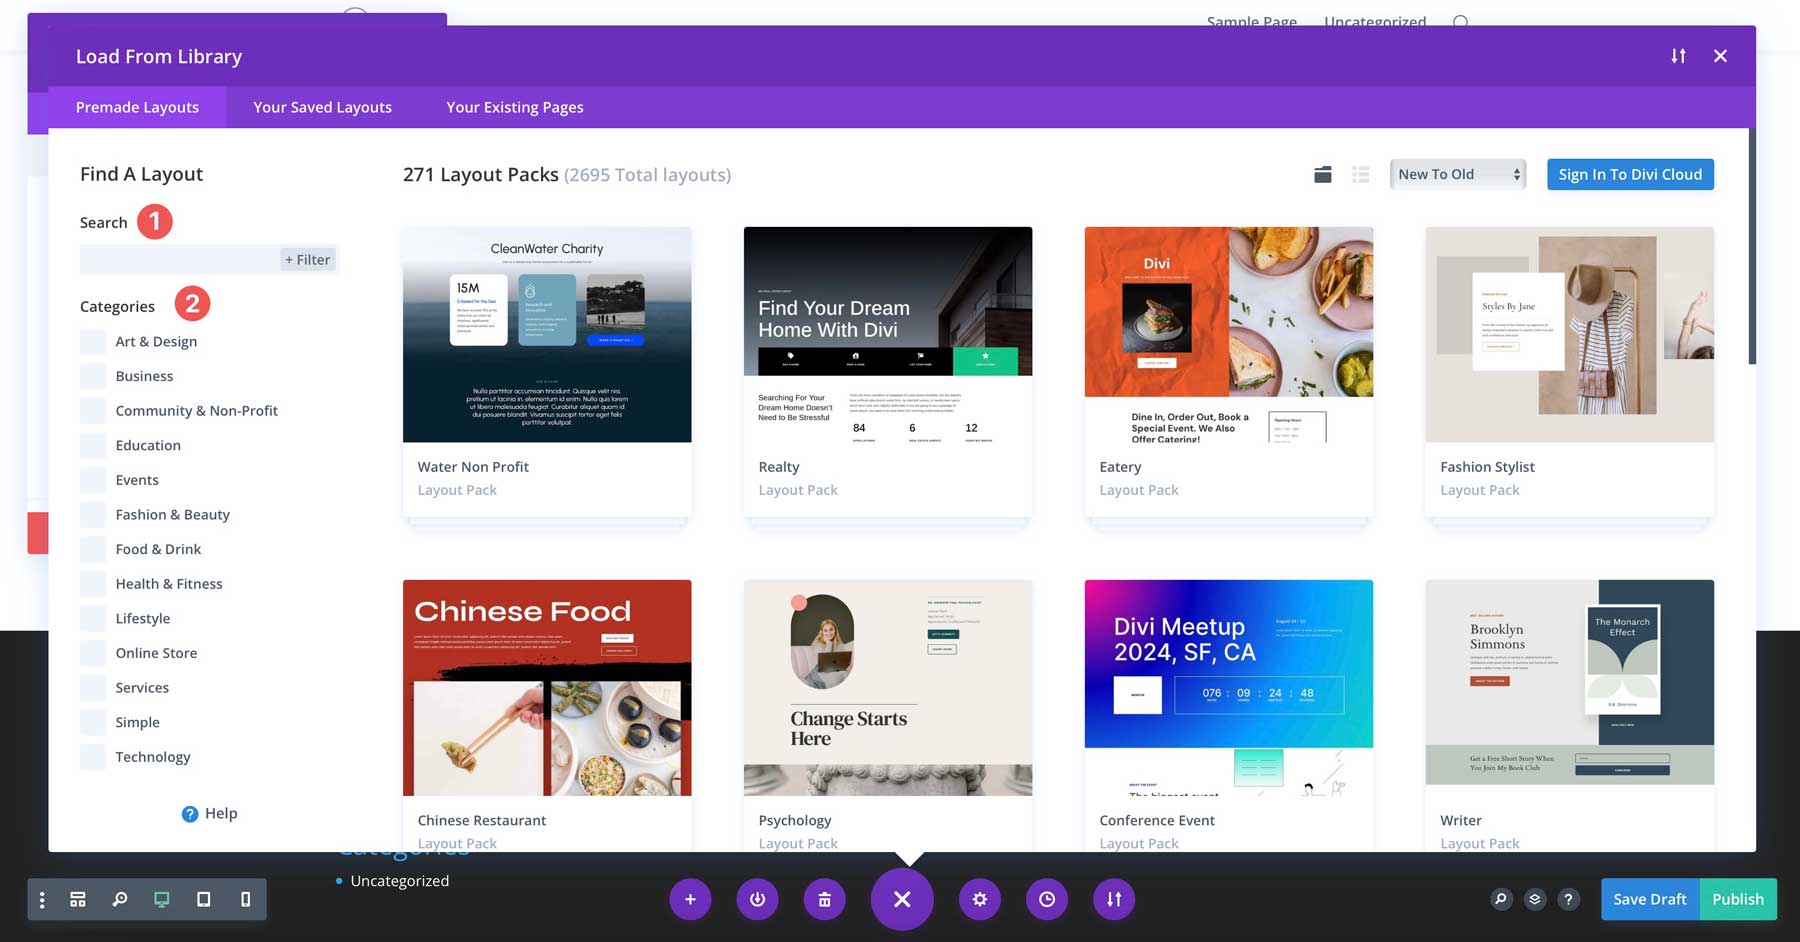
Task: Open the Psychology layout pack thumbnail
Action: (x=888, y=688)
